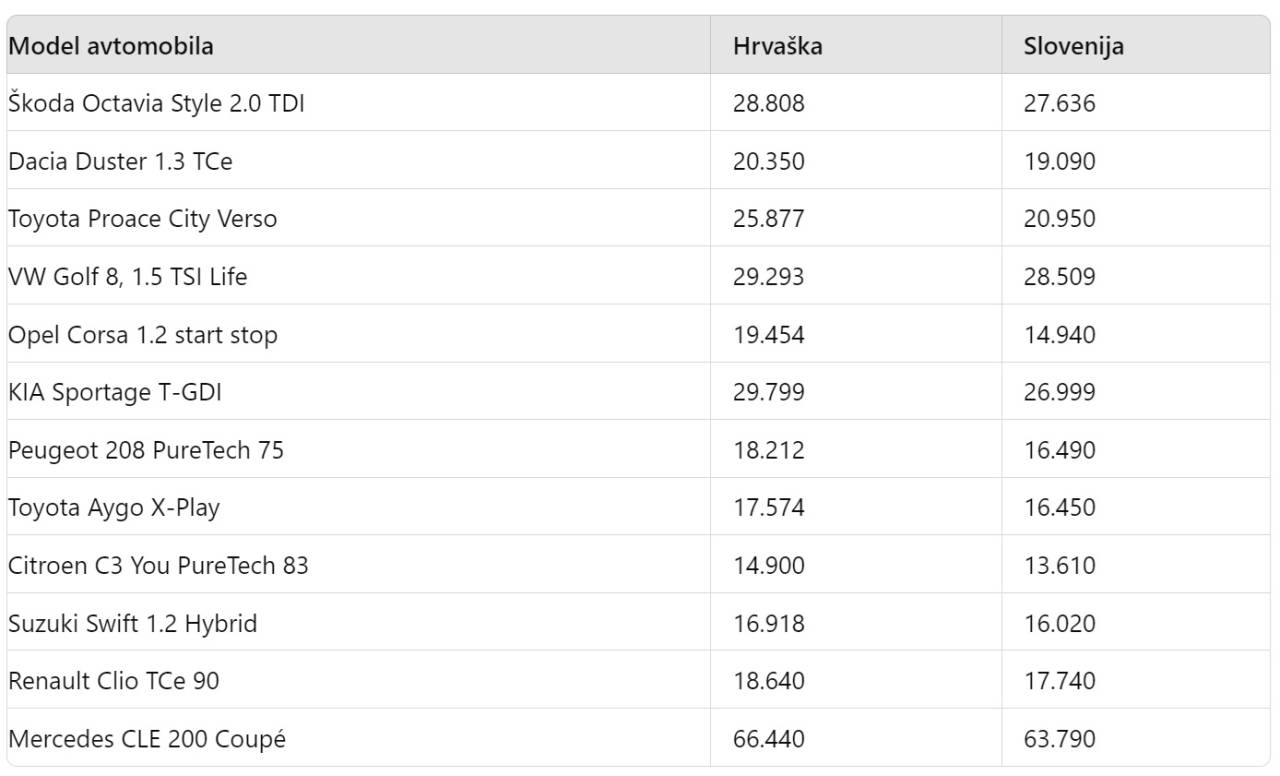Click the 'Slovenija' column header
The image size is (1280, 776).
click(x=1073, y=46)
